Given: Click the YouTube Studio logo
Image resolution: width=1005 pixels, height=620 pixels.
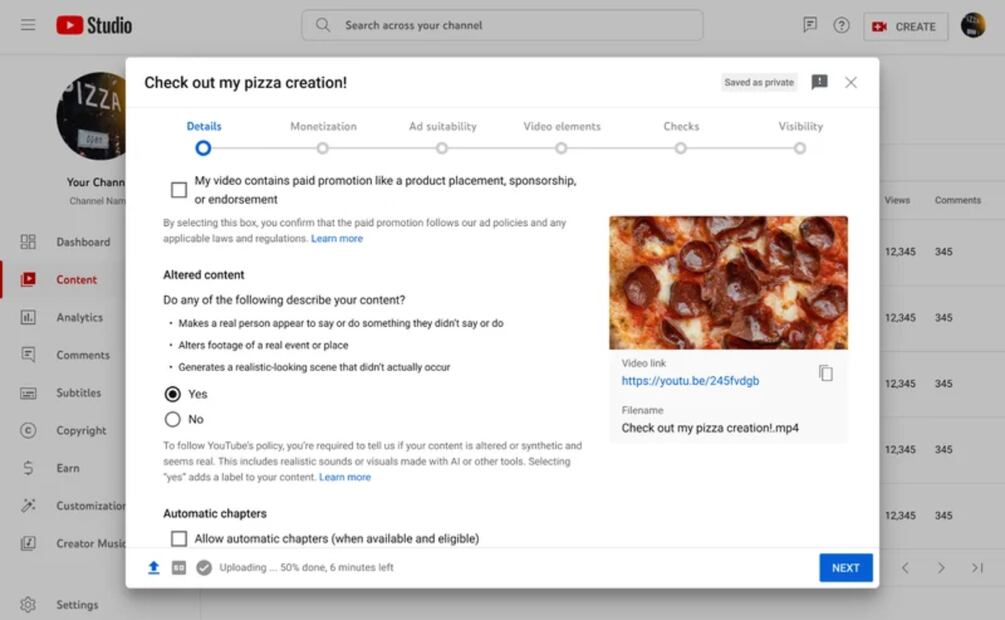Looking at the screenshot, I should (x=94, y=25).
